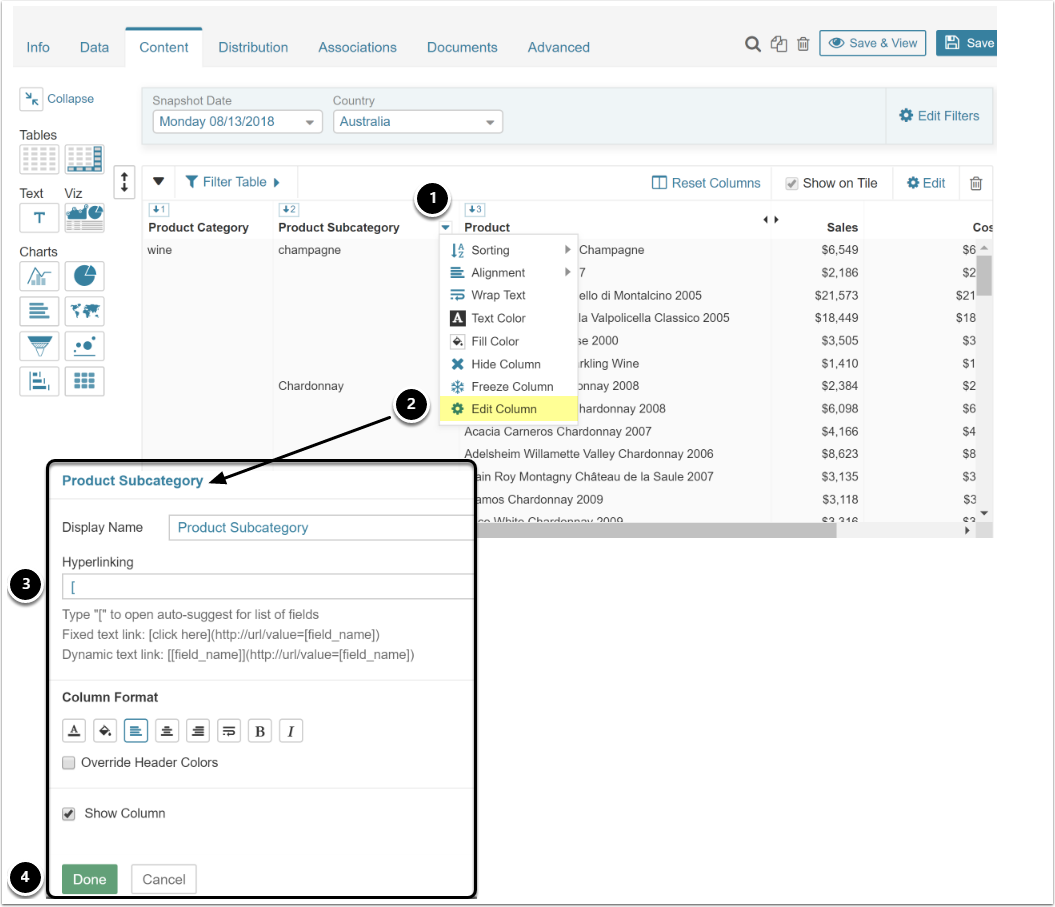
Task: Click the search magnifier icon in header
Action: (x=753, y=44)
